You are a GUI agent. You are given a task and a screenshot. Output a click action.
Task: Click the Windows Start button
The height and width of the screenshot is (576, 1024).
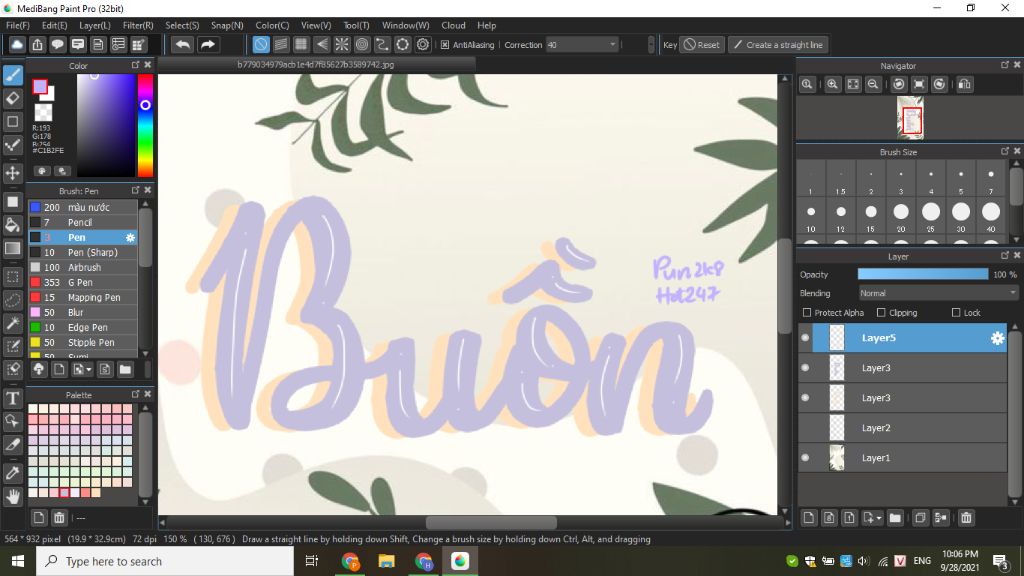(18, 561)
